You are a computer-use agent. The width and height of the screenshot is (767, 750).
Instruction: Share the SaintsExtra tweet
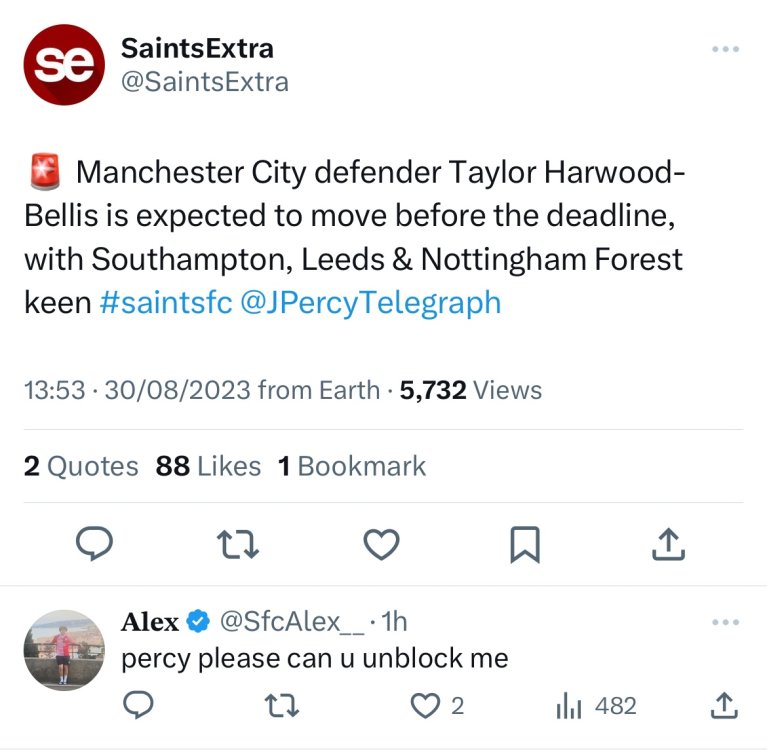pyautogui.click(x=668, y=543)
